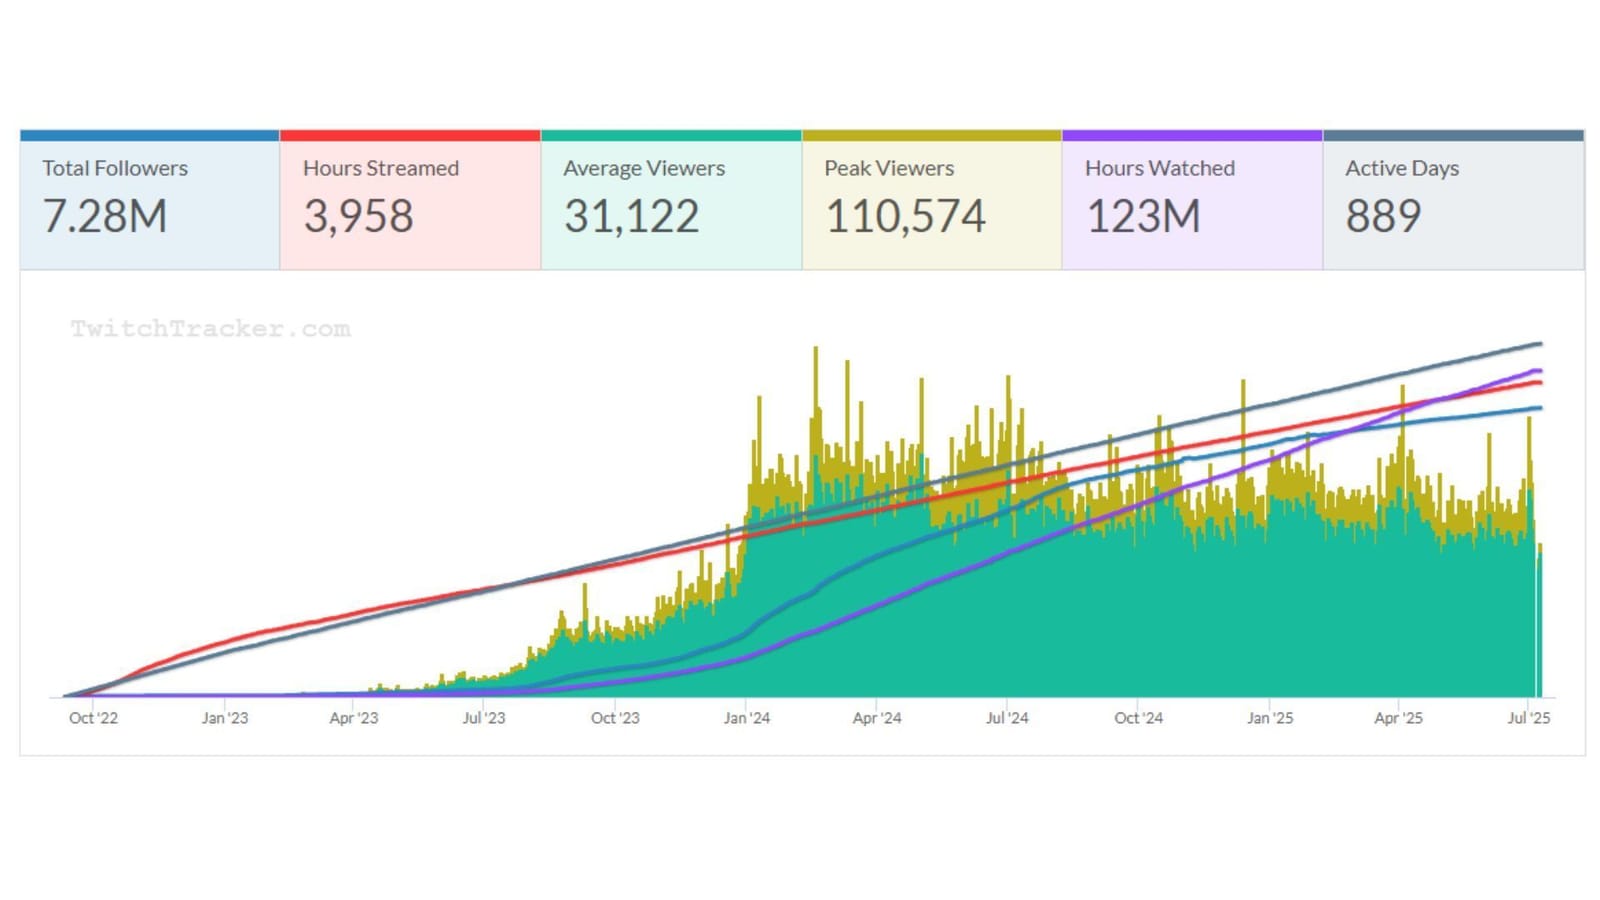
Task: Click the Oct '22 axis label
Action: (x=93, y=718)
